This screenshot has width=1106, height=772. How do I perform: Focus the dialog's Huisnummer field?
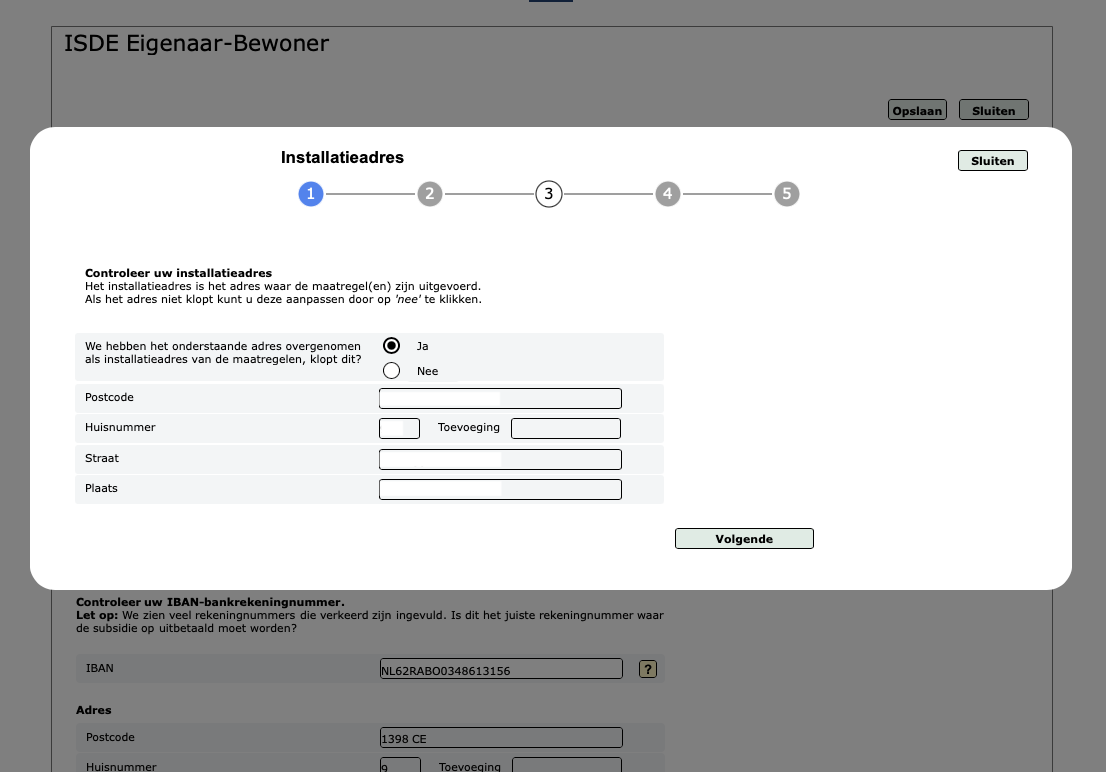[x=399, y=429]
